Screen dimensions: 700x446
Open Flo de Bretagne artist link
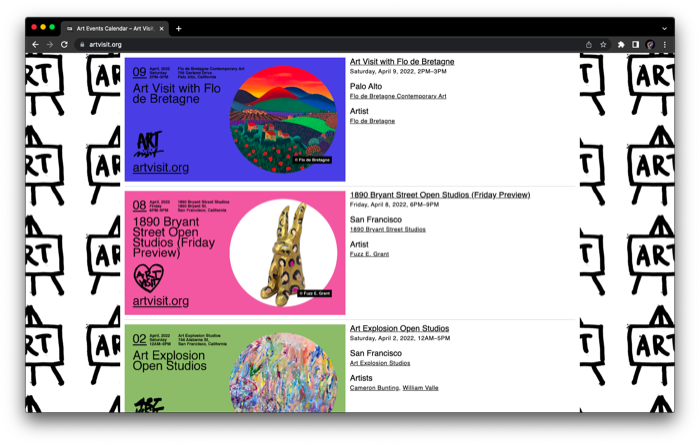372,121
